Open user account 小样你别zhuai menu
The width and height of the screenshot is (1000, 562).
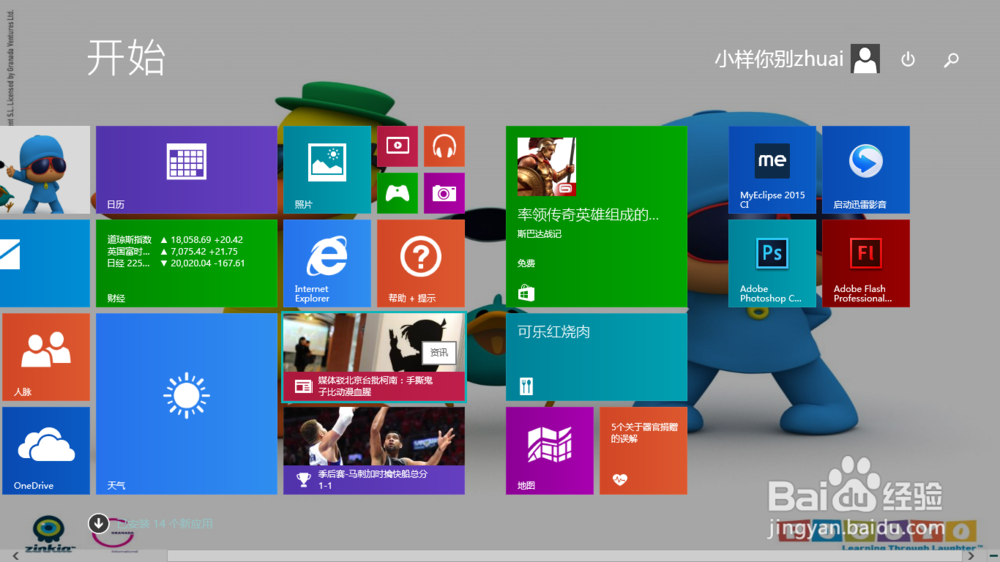797,59
